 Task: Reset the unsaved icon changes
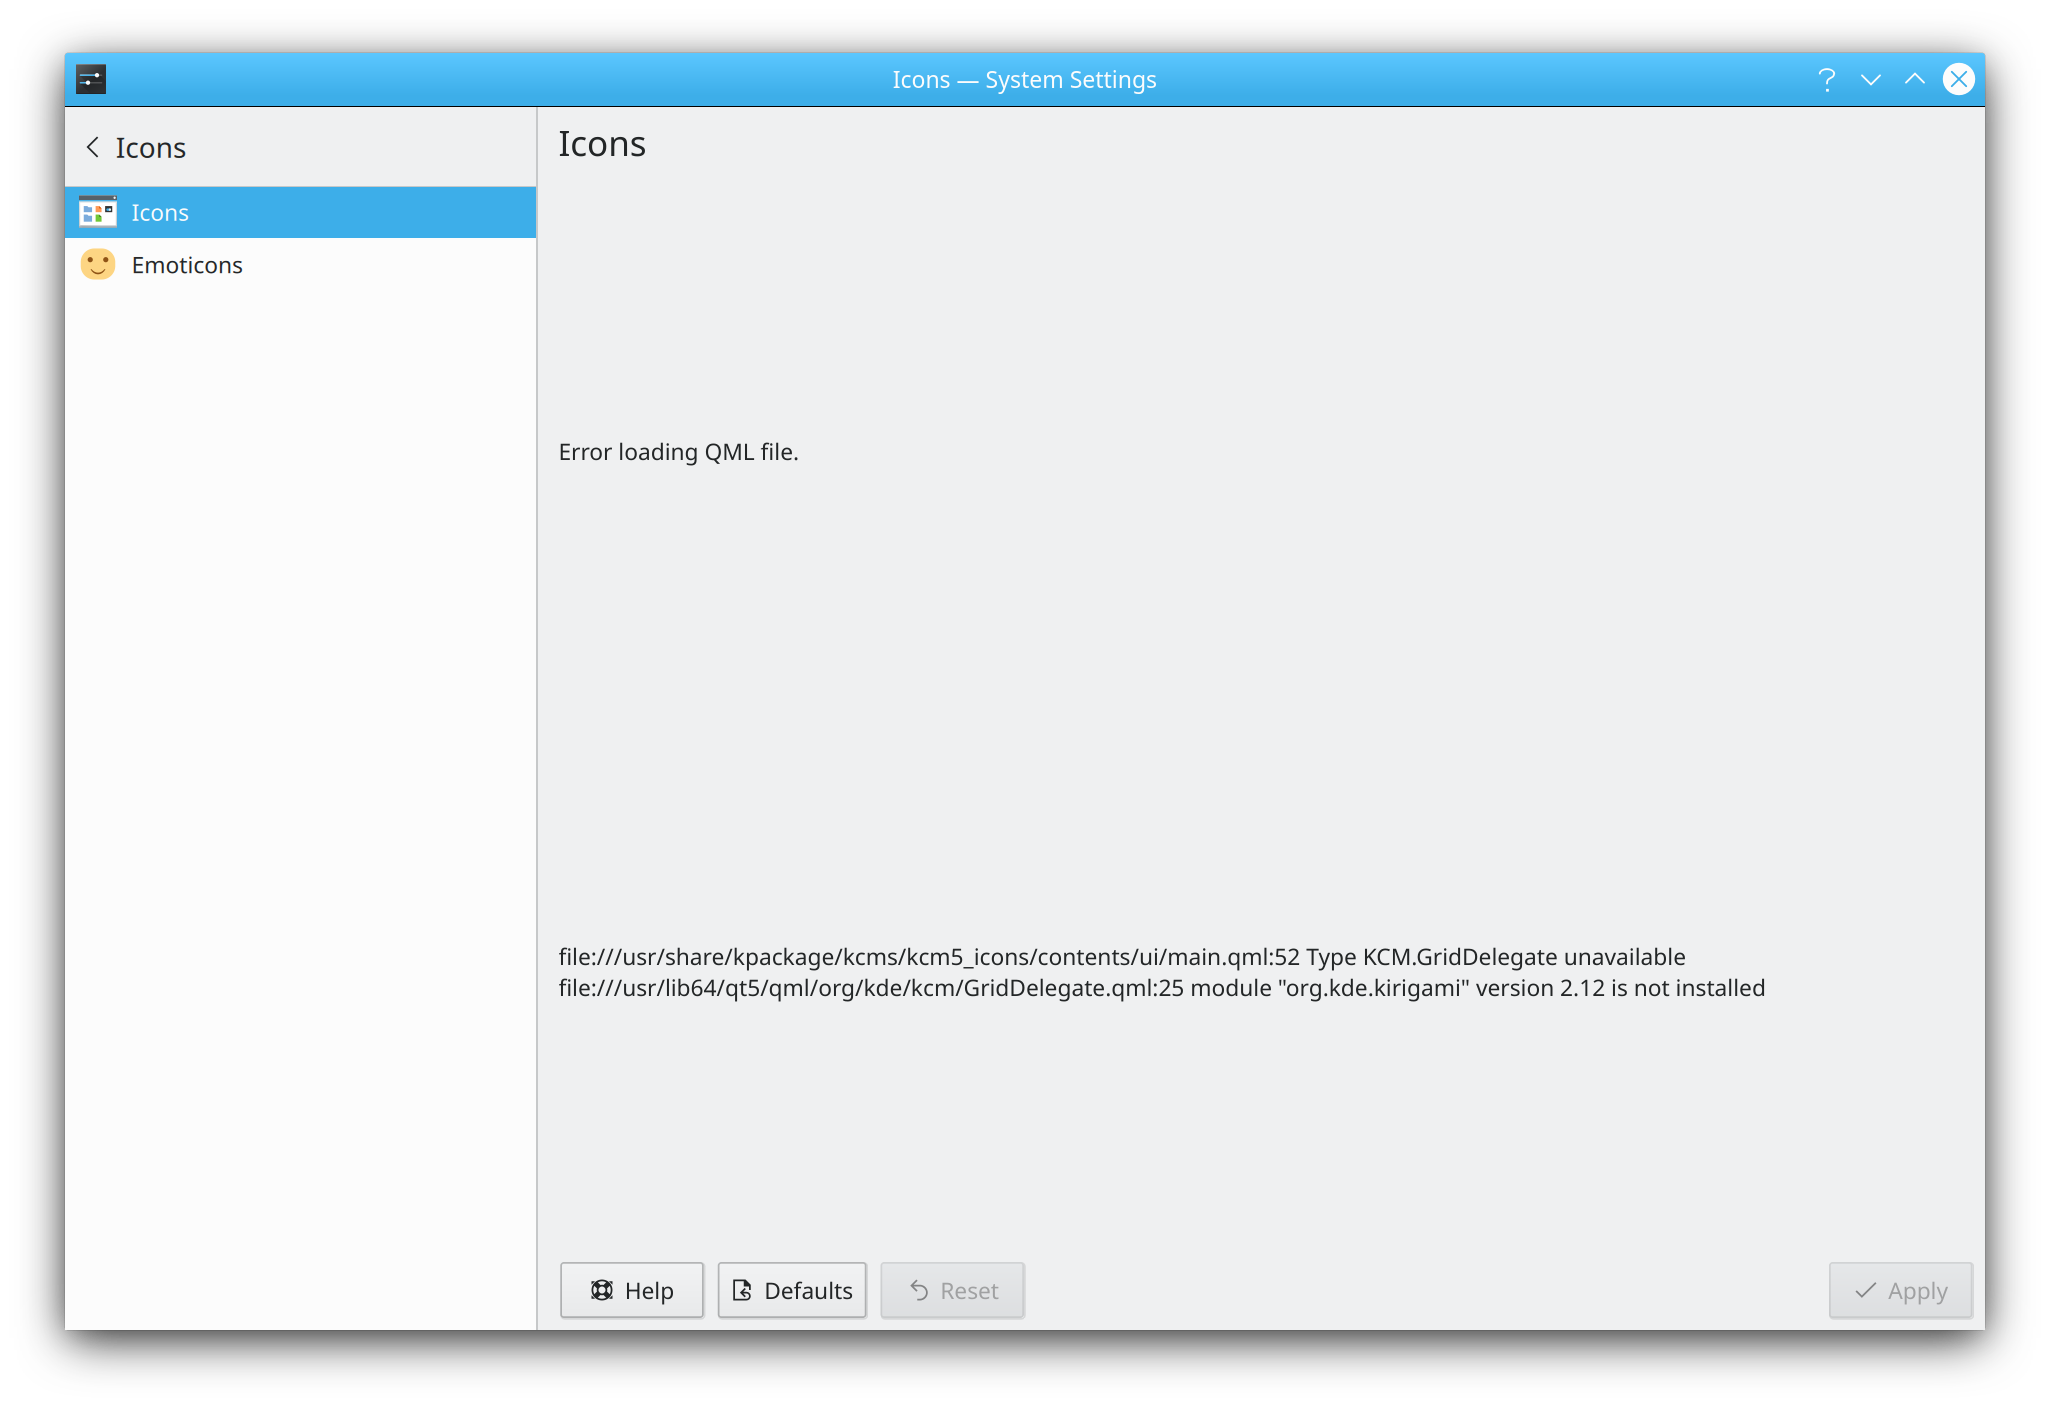[951, 1290]
